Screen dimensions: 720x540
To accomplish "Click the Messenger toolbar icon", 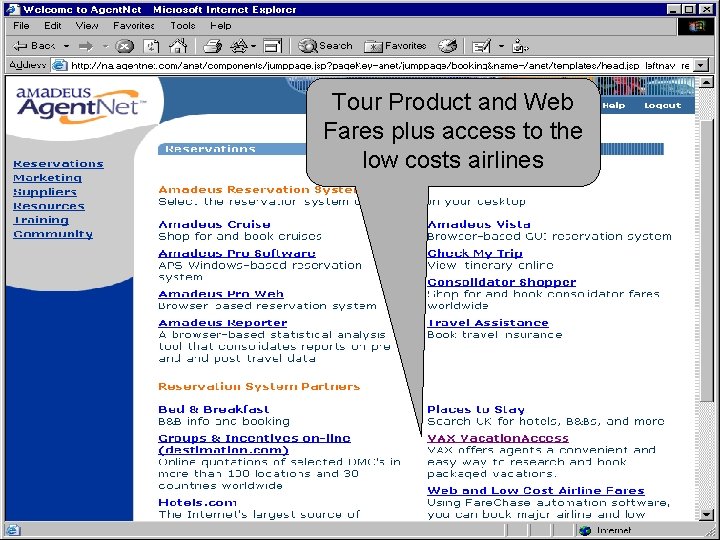I will 520,45.
